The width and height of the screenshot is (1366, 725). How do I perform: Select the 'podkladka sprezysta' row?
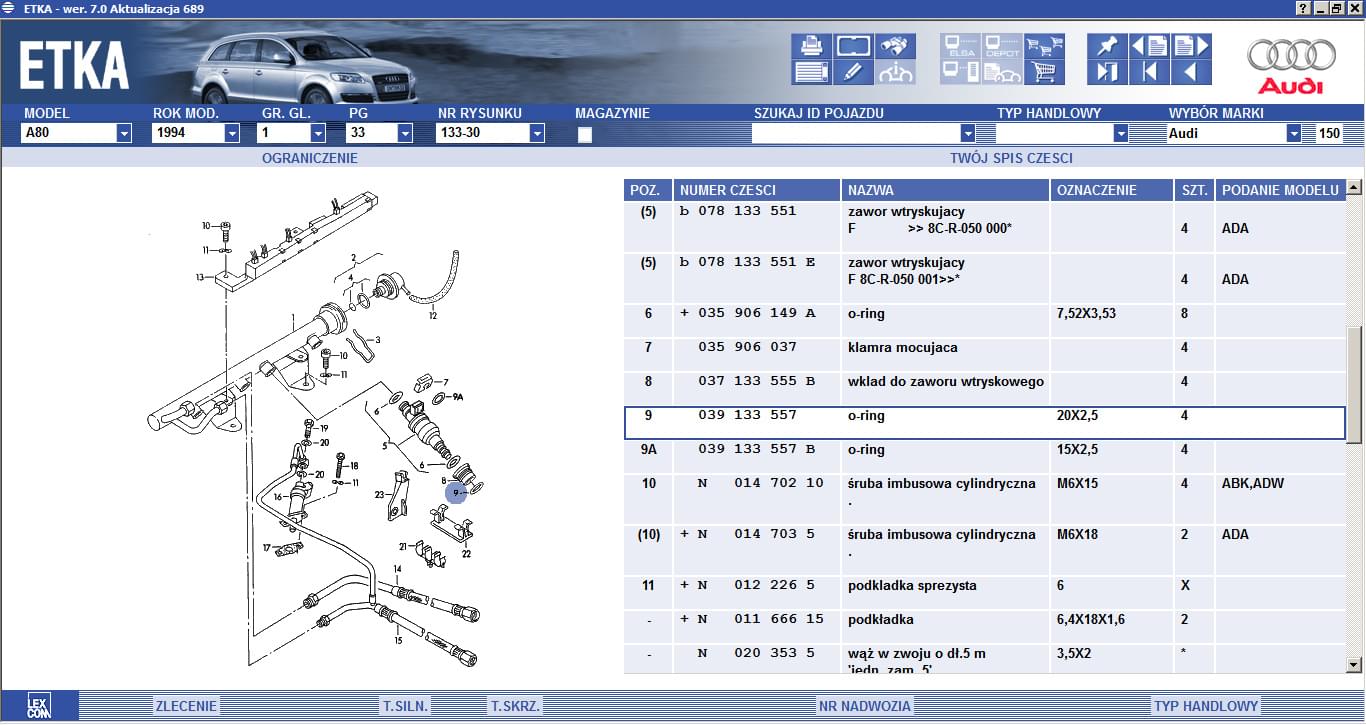point(985,593)
